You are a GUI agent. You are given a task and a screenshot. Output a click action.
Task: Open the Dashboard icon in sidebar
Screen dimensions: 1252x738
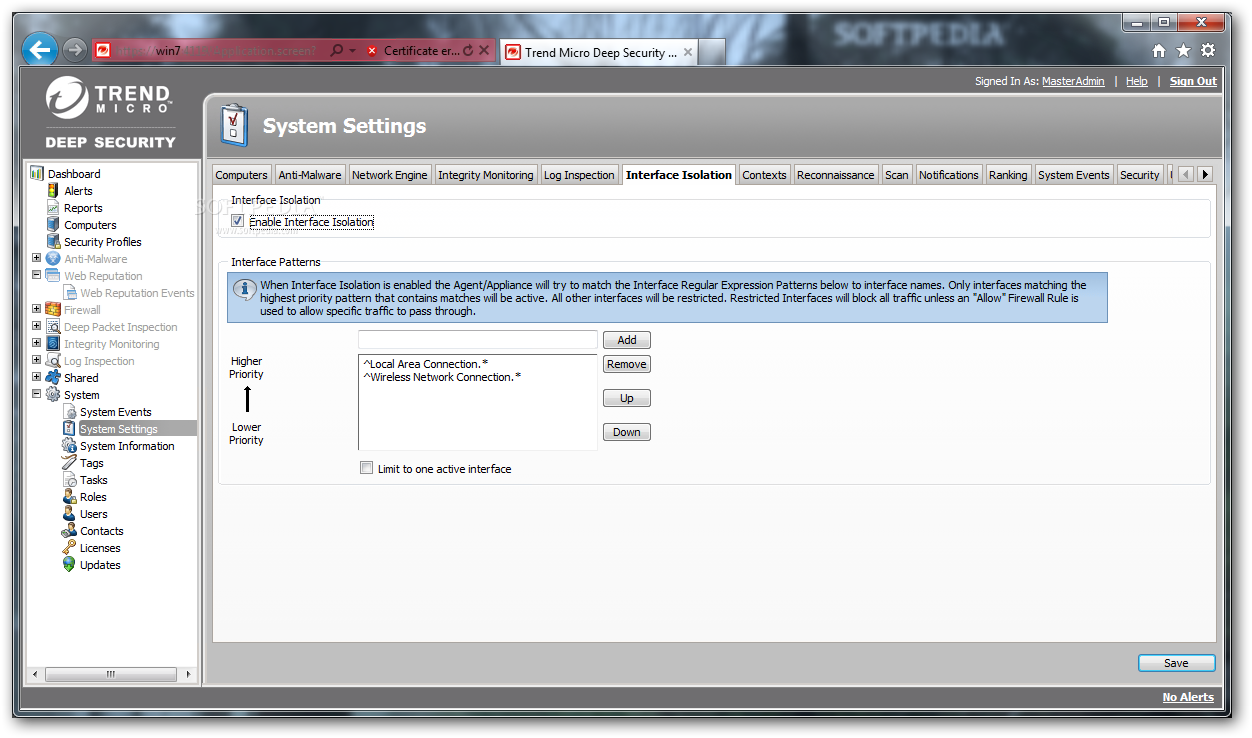pyautogui.click(x=38, y=174)
